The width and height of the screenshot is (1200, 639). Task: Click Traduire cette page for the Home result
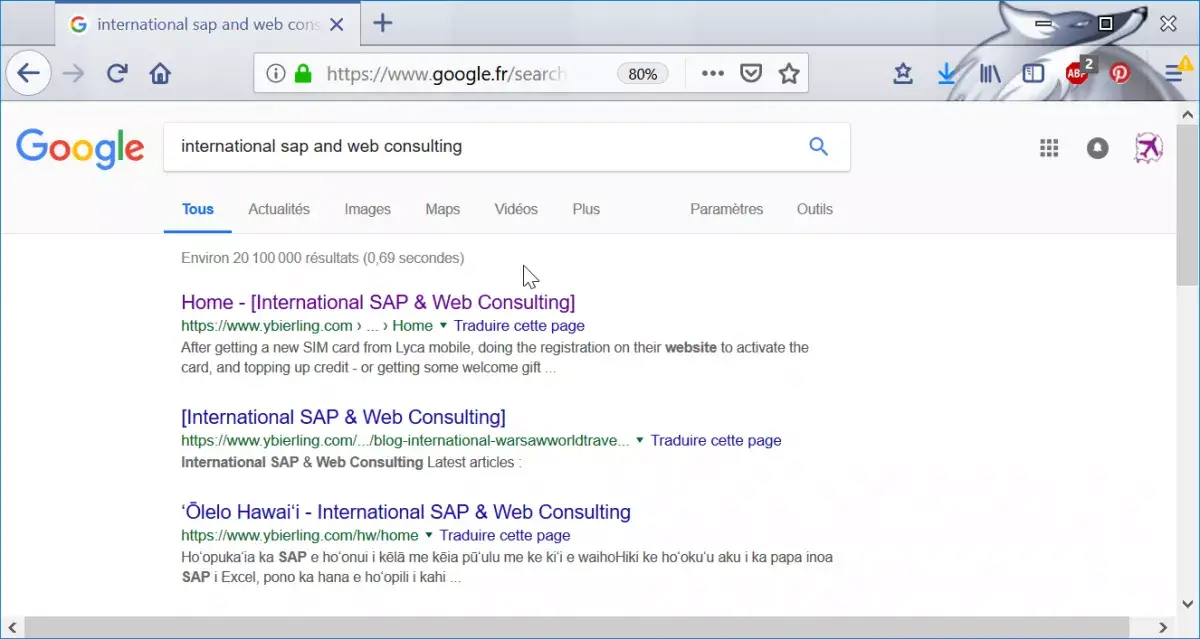click(519, 326)
